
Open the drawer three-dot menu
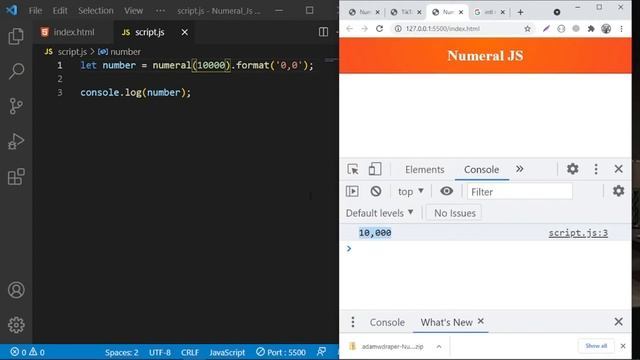pos(353,322)
